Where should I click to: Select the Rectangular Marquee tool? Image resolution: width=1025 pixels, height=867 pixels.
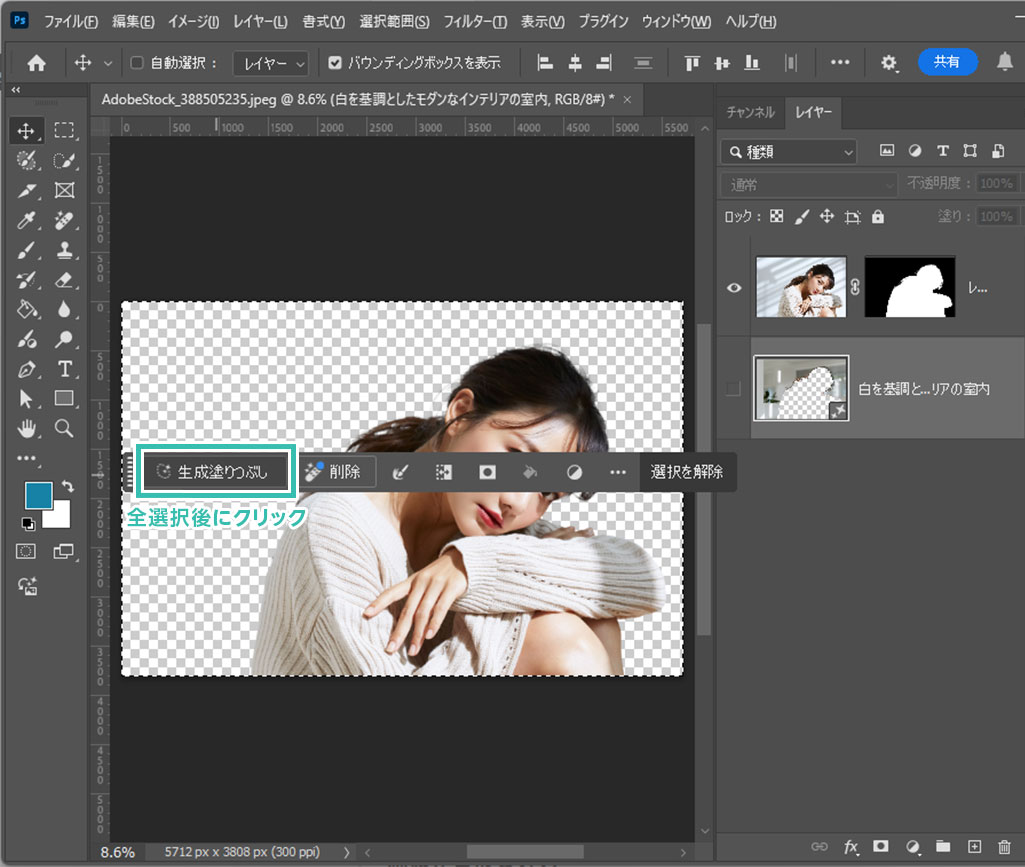[64, 130]
